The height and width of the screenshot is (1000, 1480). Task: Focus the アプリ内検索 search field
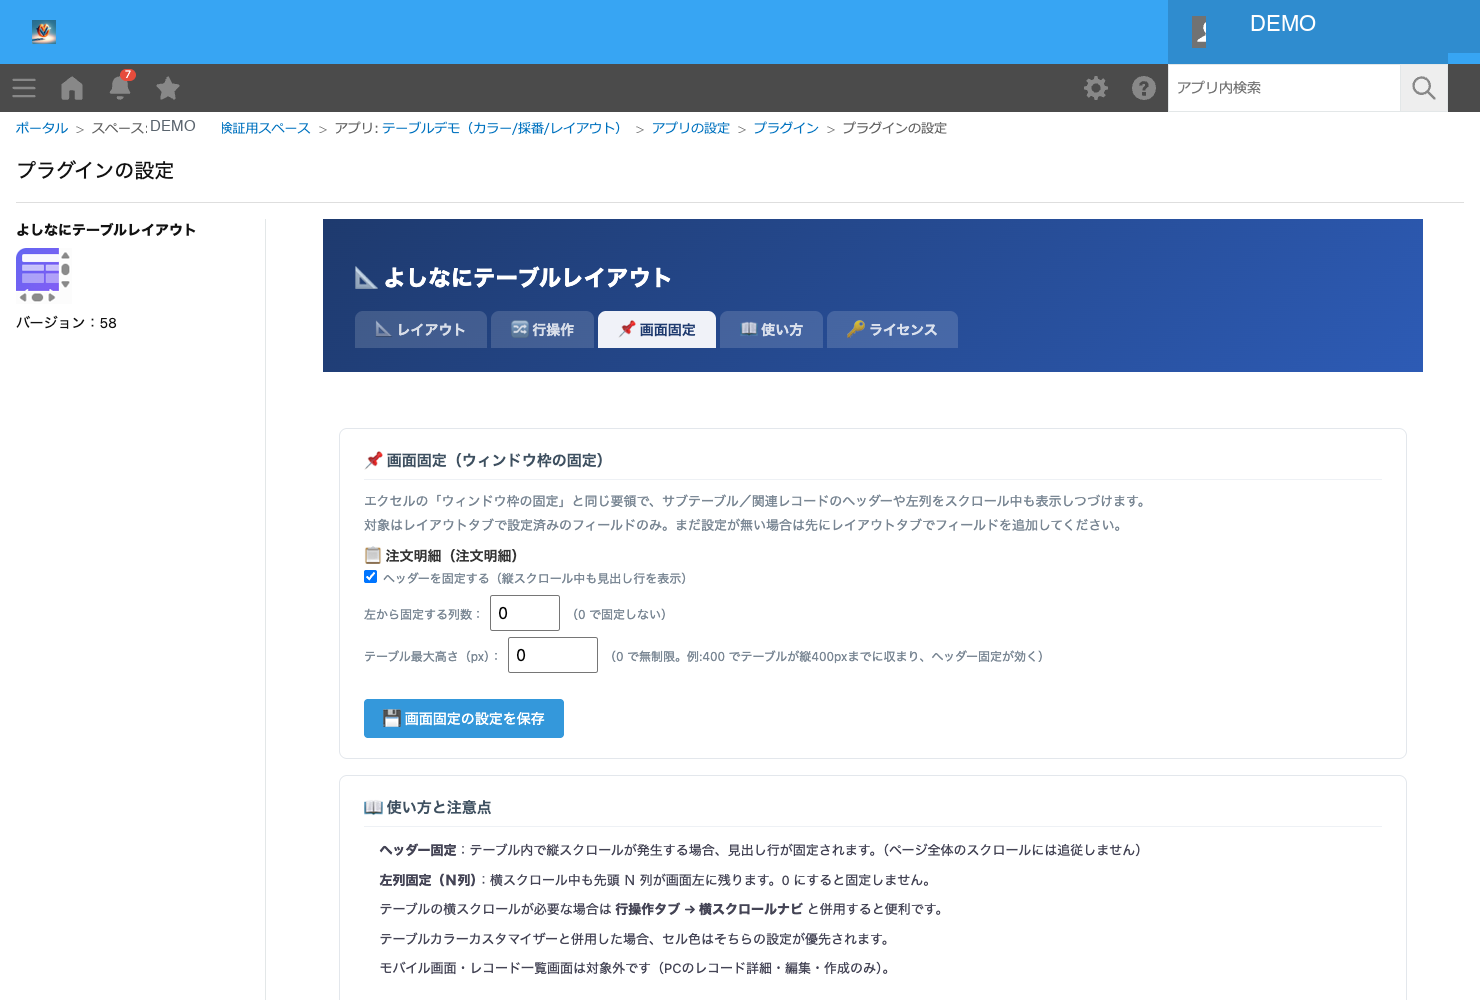(1284, 88)
